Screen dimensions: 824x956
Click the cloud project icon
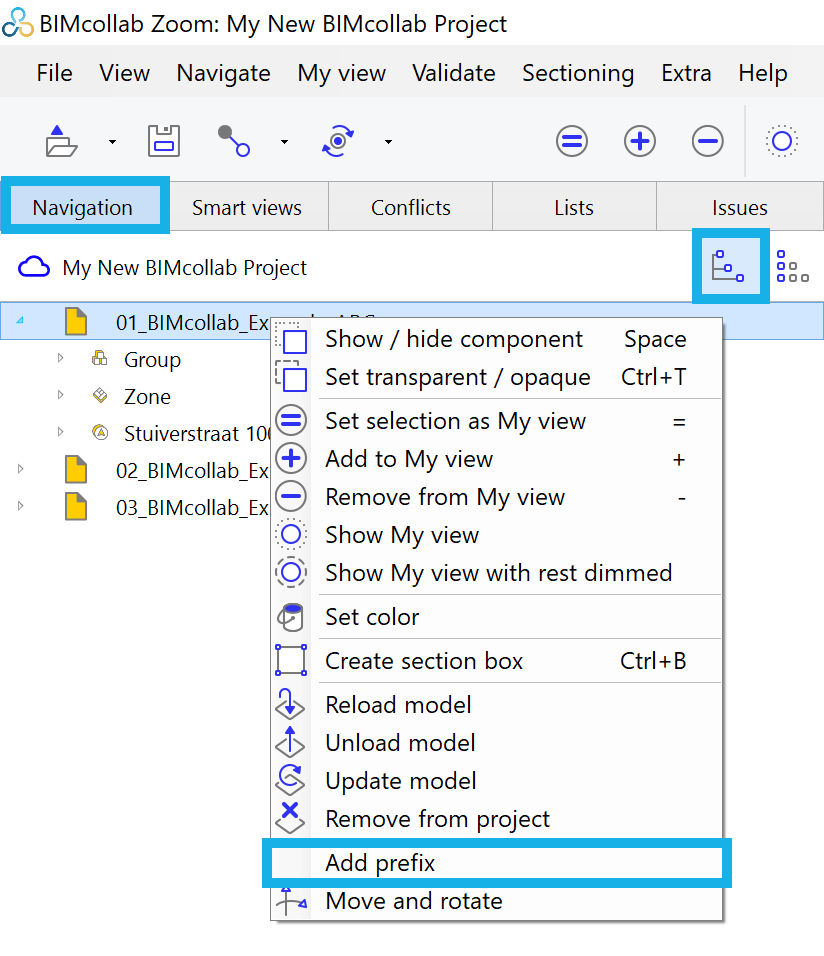34,267
